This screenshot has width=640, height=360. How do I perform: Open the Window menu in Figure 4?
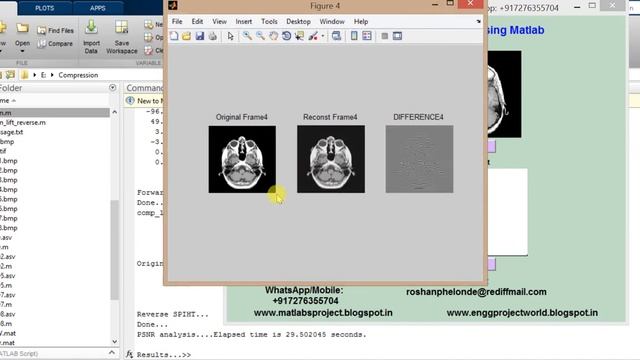click(x=332, y=21)
